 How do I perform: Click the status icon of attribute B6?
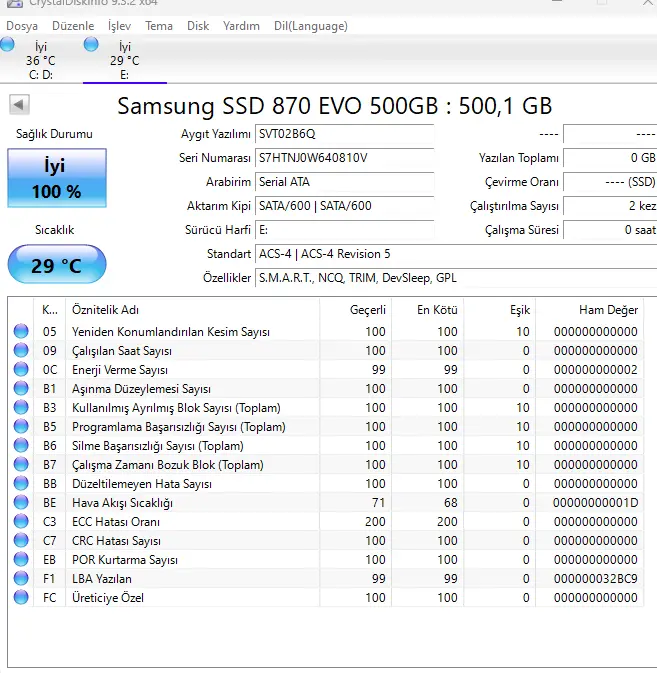click(x=21, y=445)
